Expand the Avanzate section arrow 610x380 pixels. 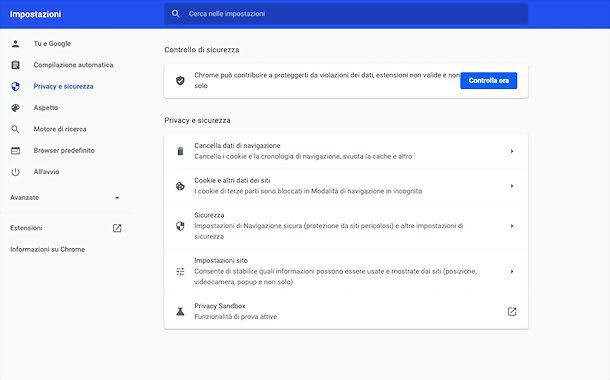point(117,198)
